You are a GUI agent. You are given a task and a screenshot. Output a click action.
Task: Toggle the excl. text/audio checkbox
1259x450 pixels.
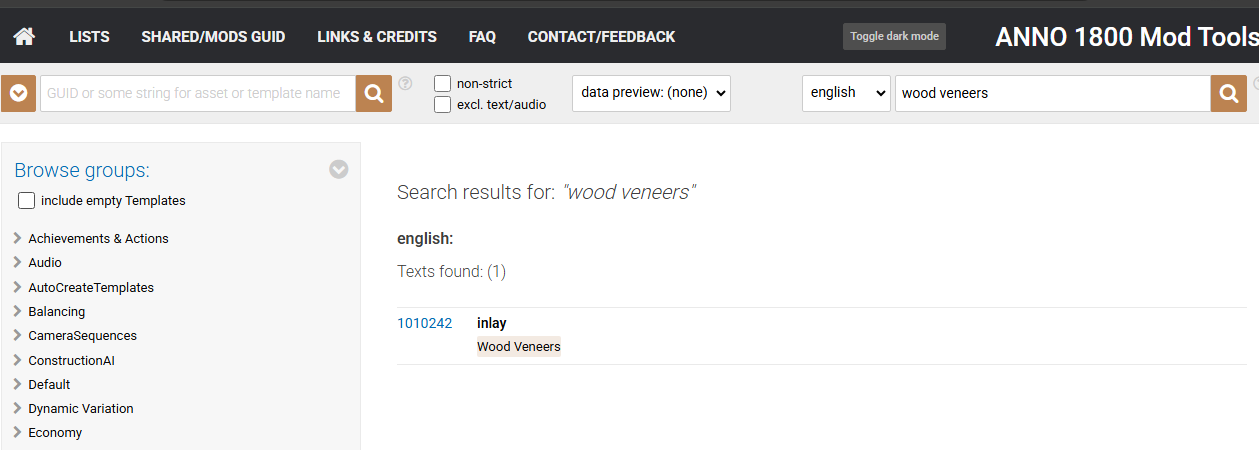point(442,104)
